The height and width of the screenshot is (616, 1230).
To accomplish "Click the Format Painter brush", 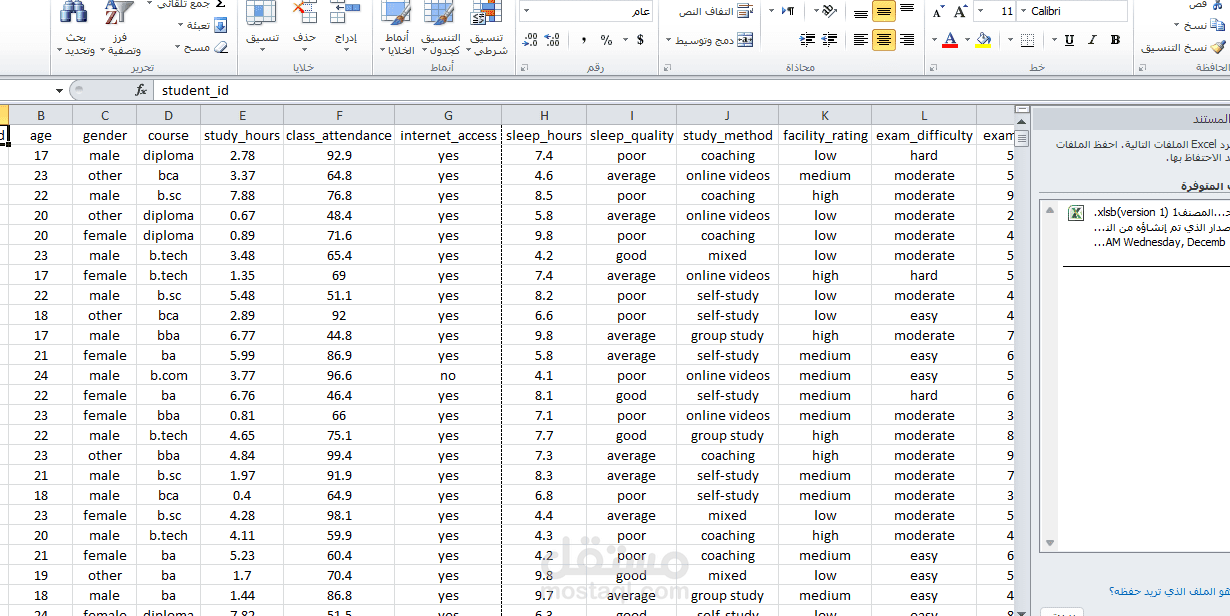I will [x=1217, y=47].
